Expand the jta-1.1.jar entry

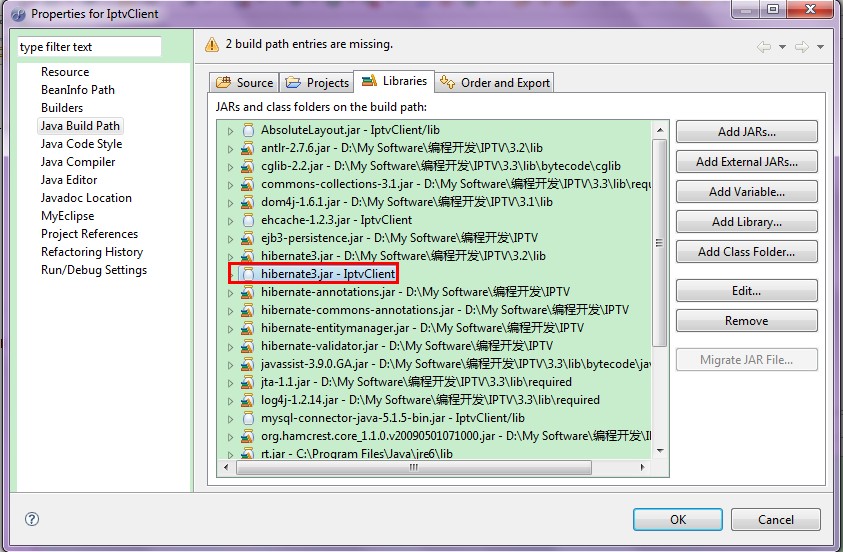pyautogui.click(x=230, y=383)
